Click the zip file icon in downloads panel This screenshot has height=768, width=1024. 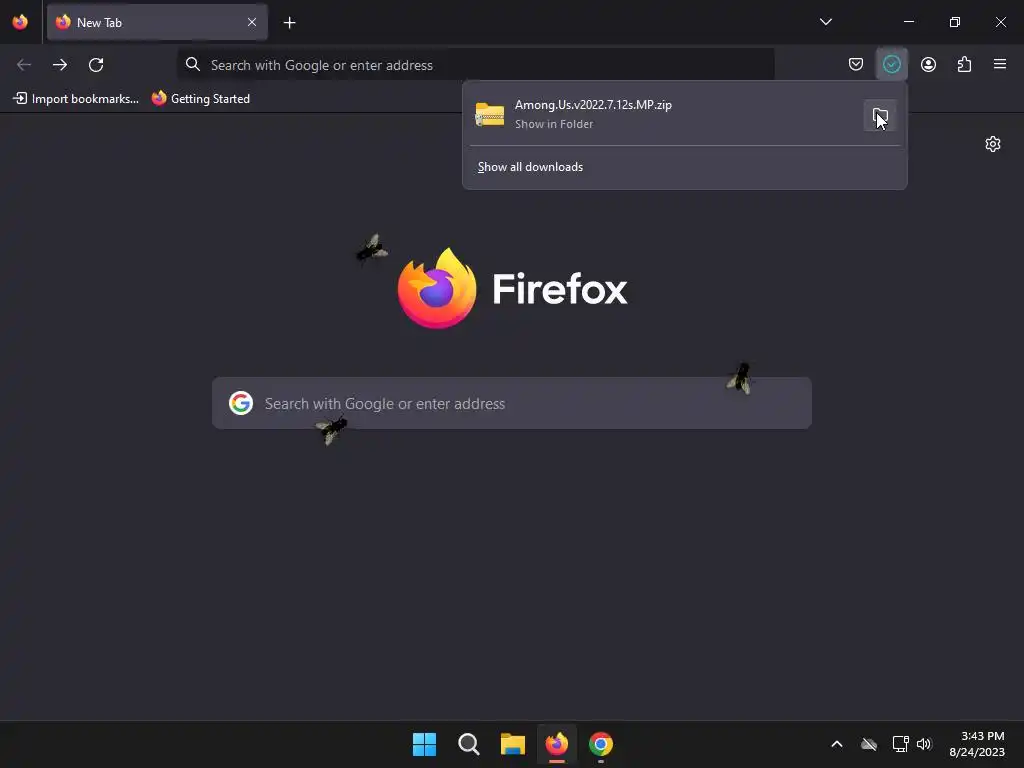click(490, 114)
